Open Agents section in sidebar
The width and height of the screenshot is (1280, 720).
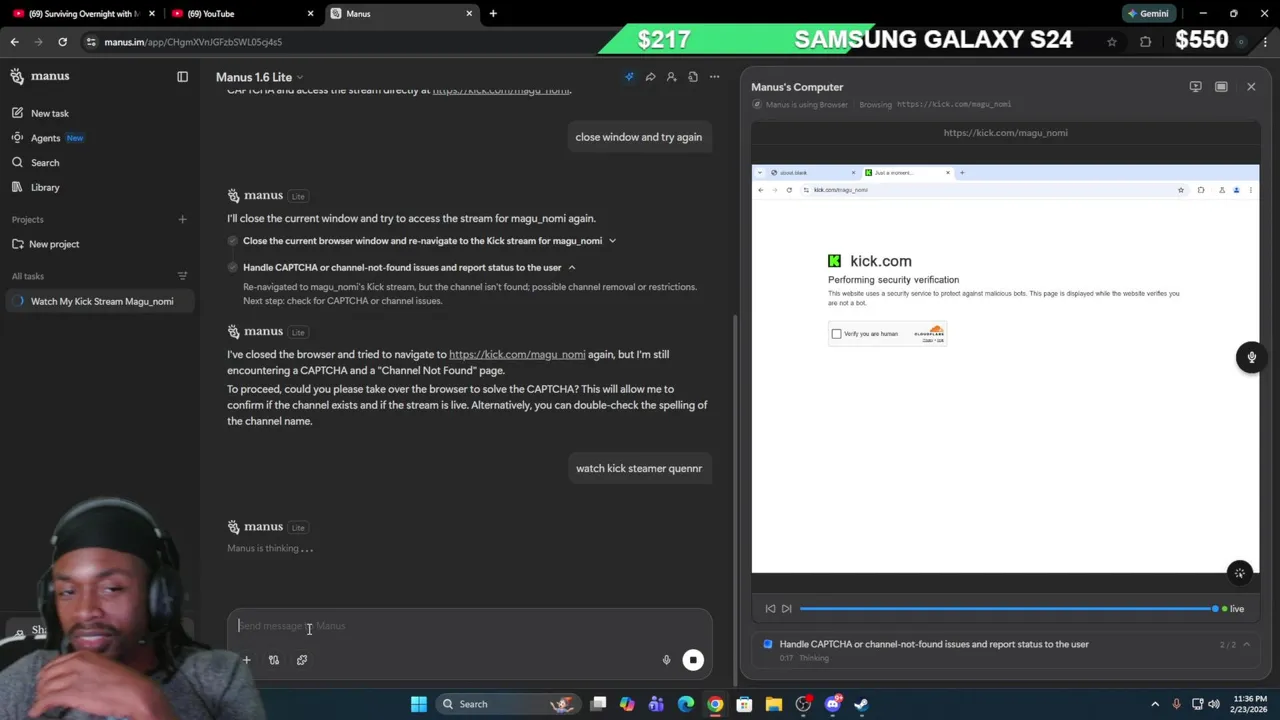click(x=46, y=138)
